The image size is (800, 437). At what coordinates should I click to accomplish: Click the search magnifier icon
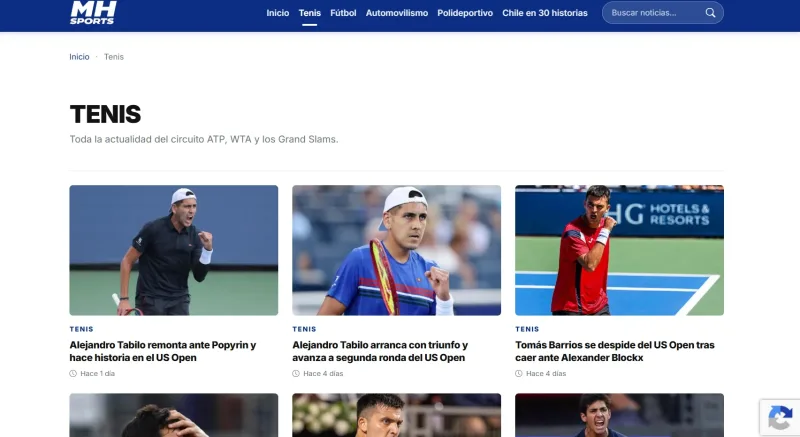tap(710, 13)
